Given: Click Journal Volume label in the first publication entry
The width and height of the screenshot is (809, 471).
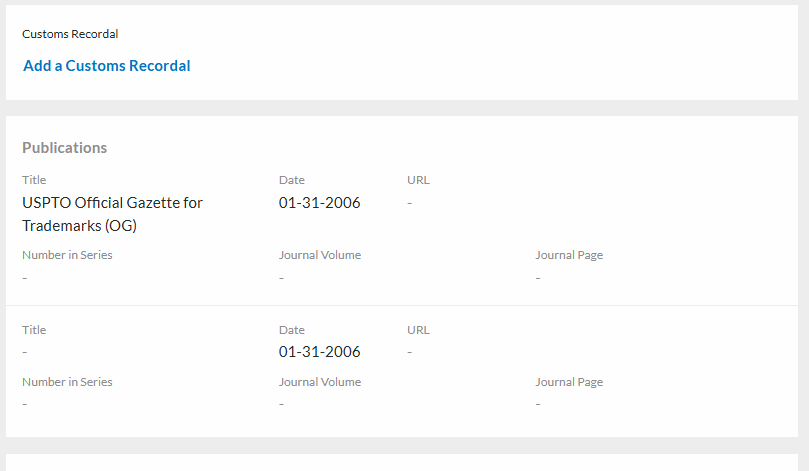Looking at the screenshot, I should click(x=320, y=255).
